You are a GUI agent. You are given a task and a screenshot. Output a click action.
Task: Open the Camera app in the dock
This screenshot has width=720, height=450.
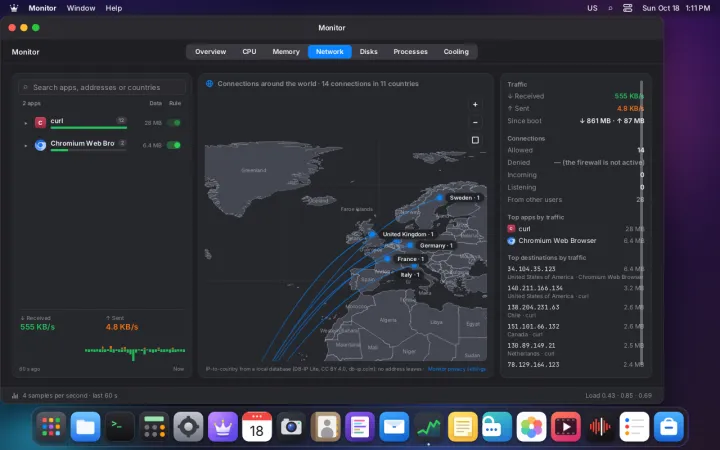(291, 427)
